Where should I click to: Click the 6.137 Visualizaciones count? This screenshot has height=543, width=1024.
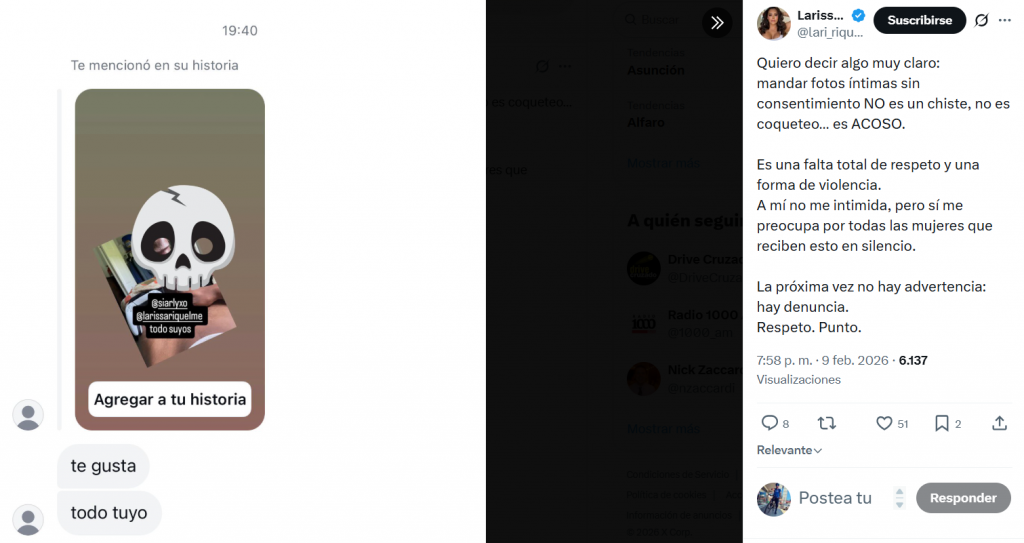pos(913,360)
